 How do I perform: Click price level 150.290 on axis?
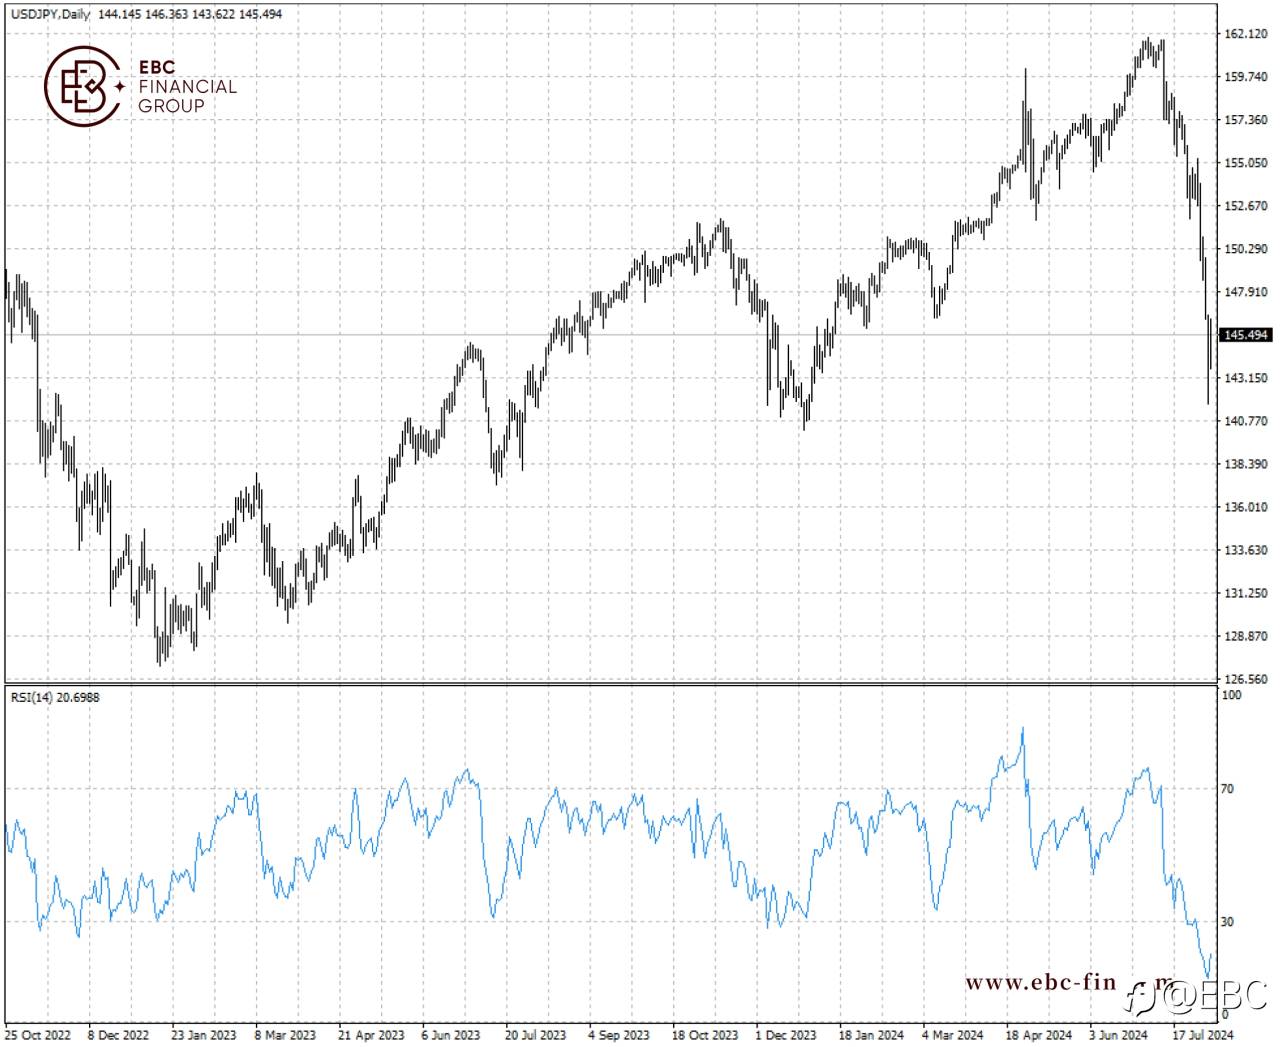coord(1246,249)
